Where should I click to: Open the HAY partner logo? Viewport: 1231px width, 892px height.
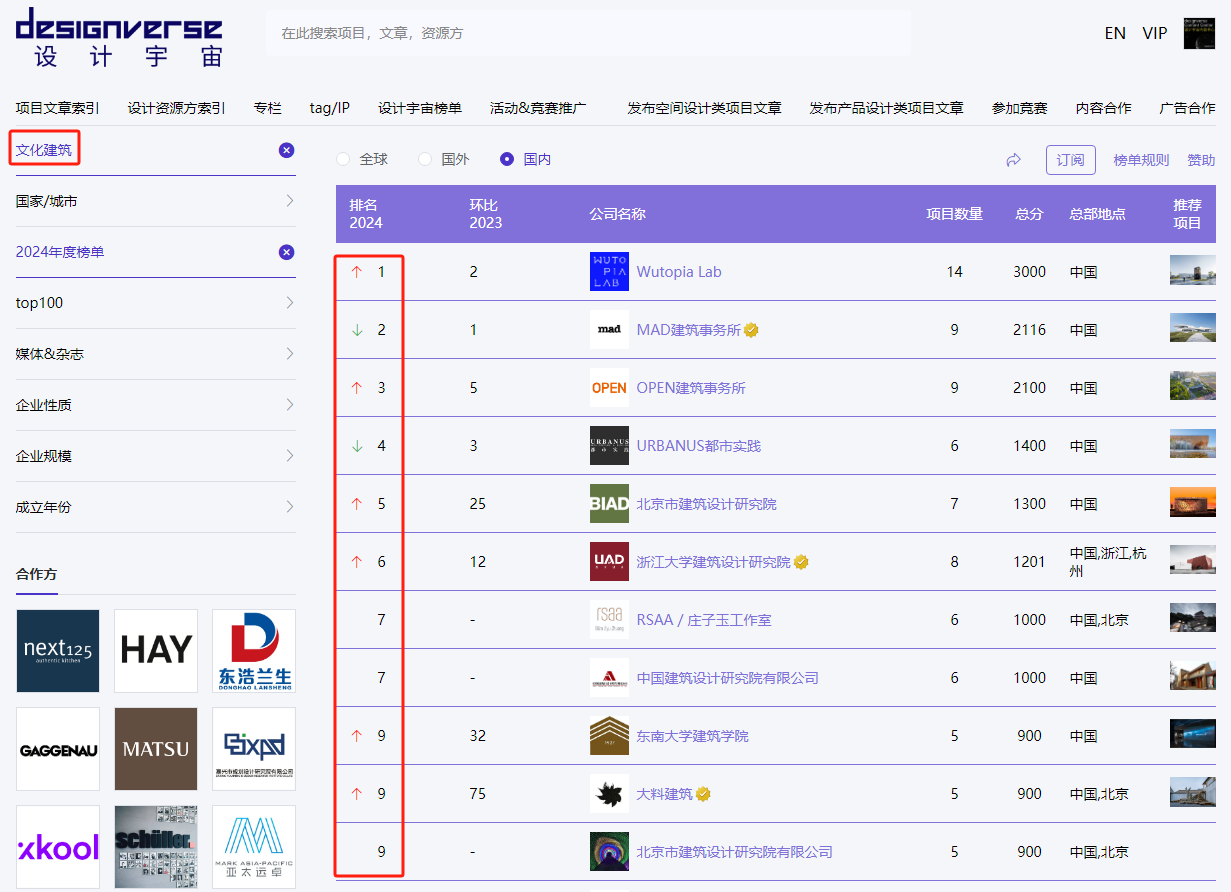[156, 651]
